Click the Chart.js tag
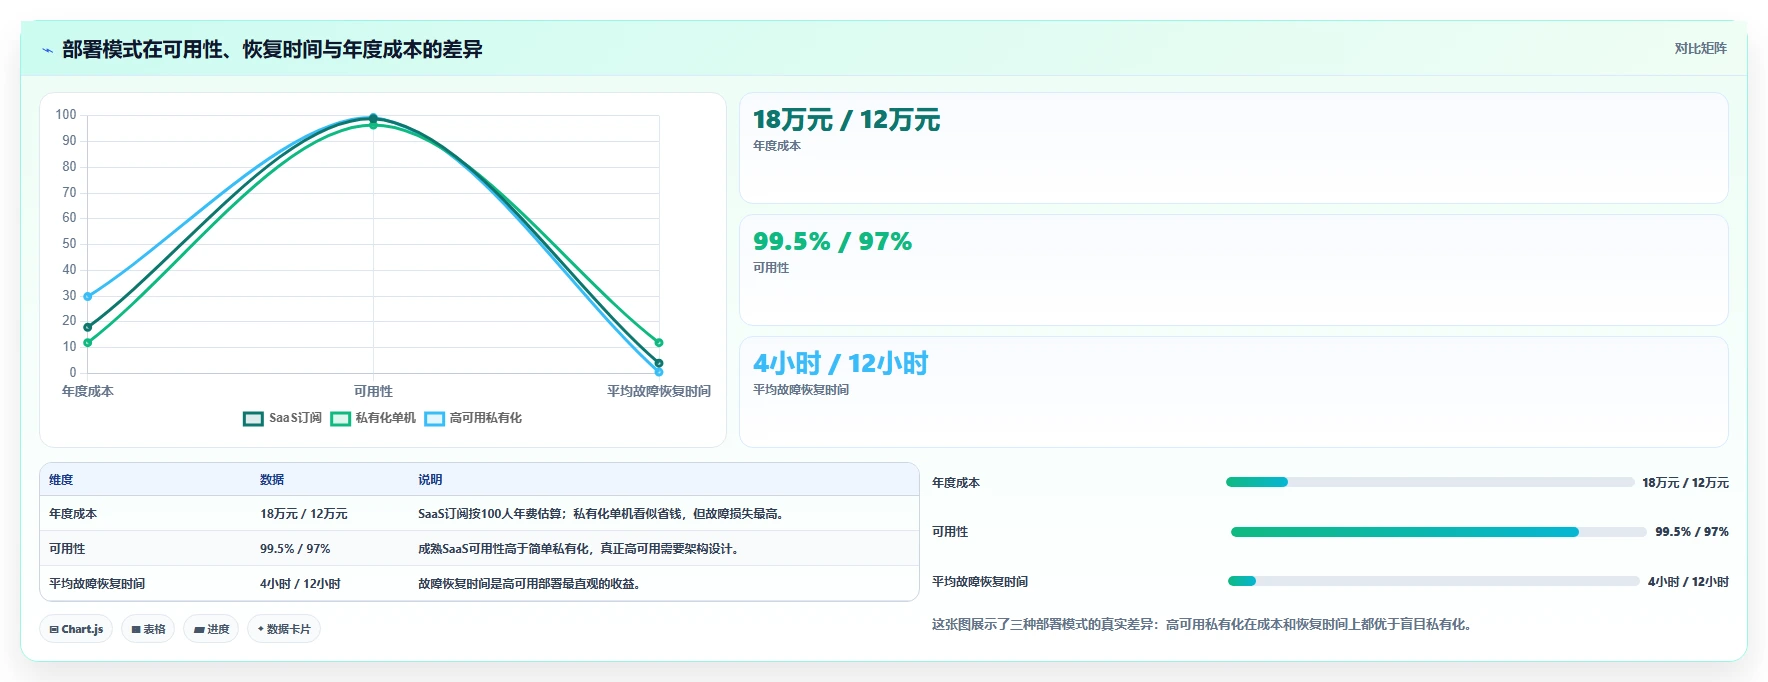 tap(76, 629)
